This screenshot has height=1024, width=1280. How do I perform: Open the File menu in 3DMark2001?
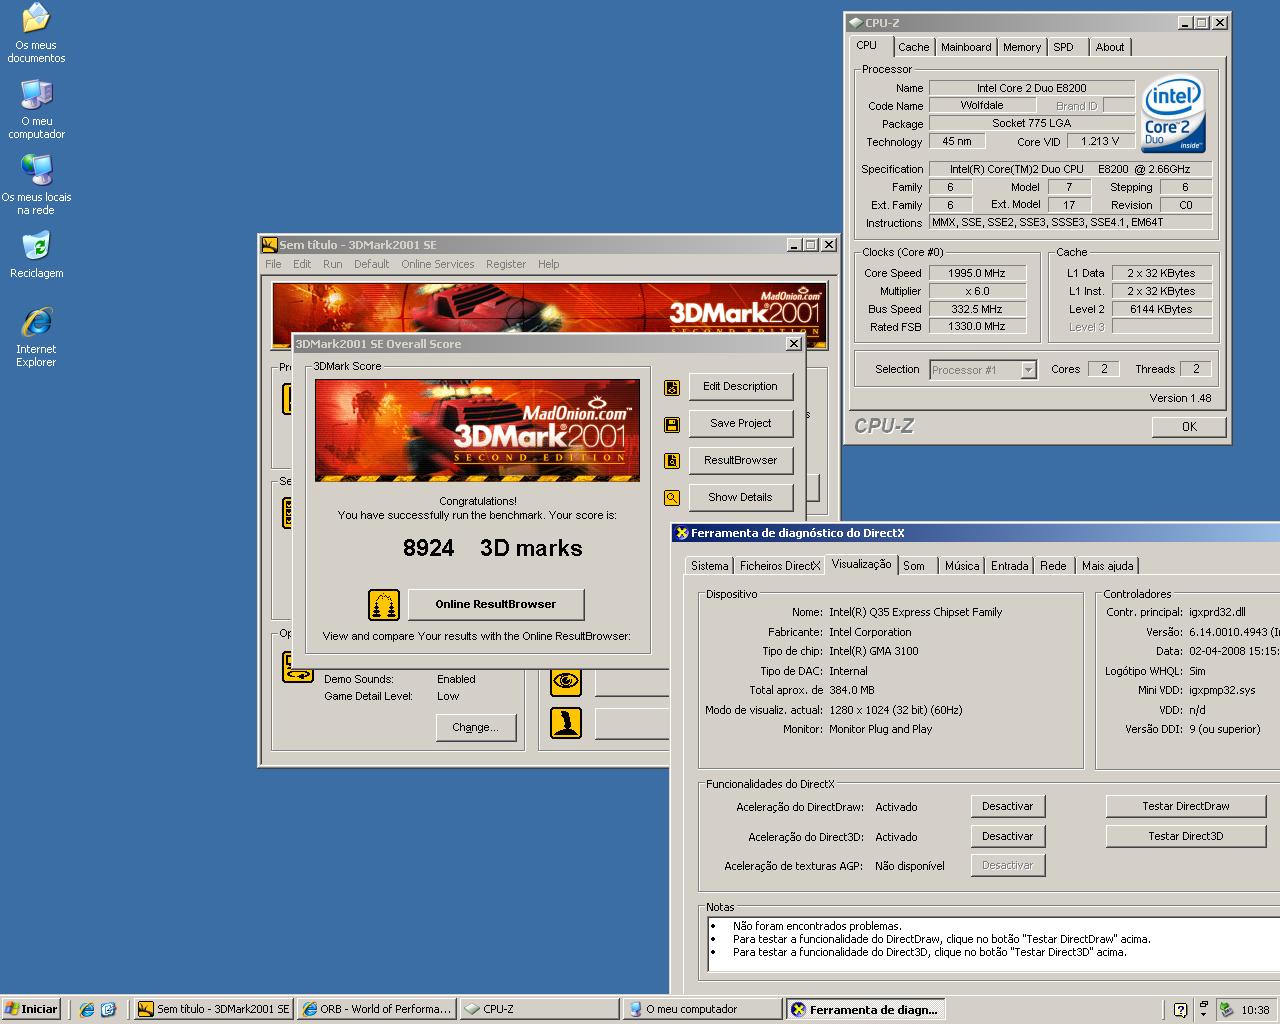point(273,264)
